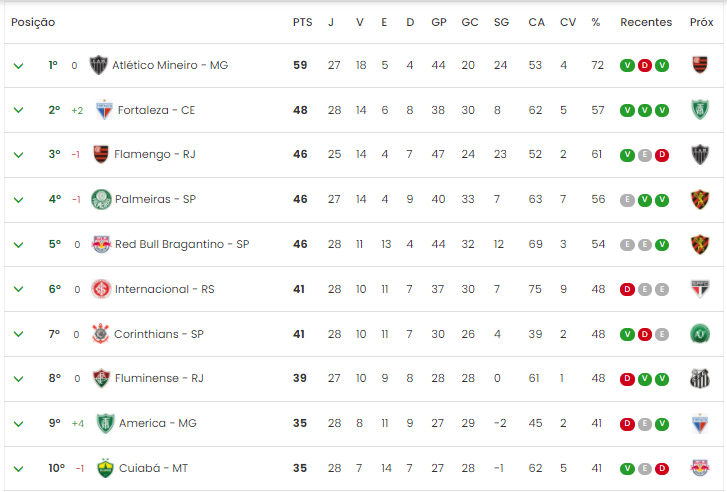
Task: Click Flamengo's gray E recent result badge
Action: 644,155
